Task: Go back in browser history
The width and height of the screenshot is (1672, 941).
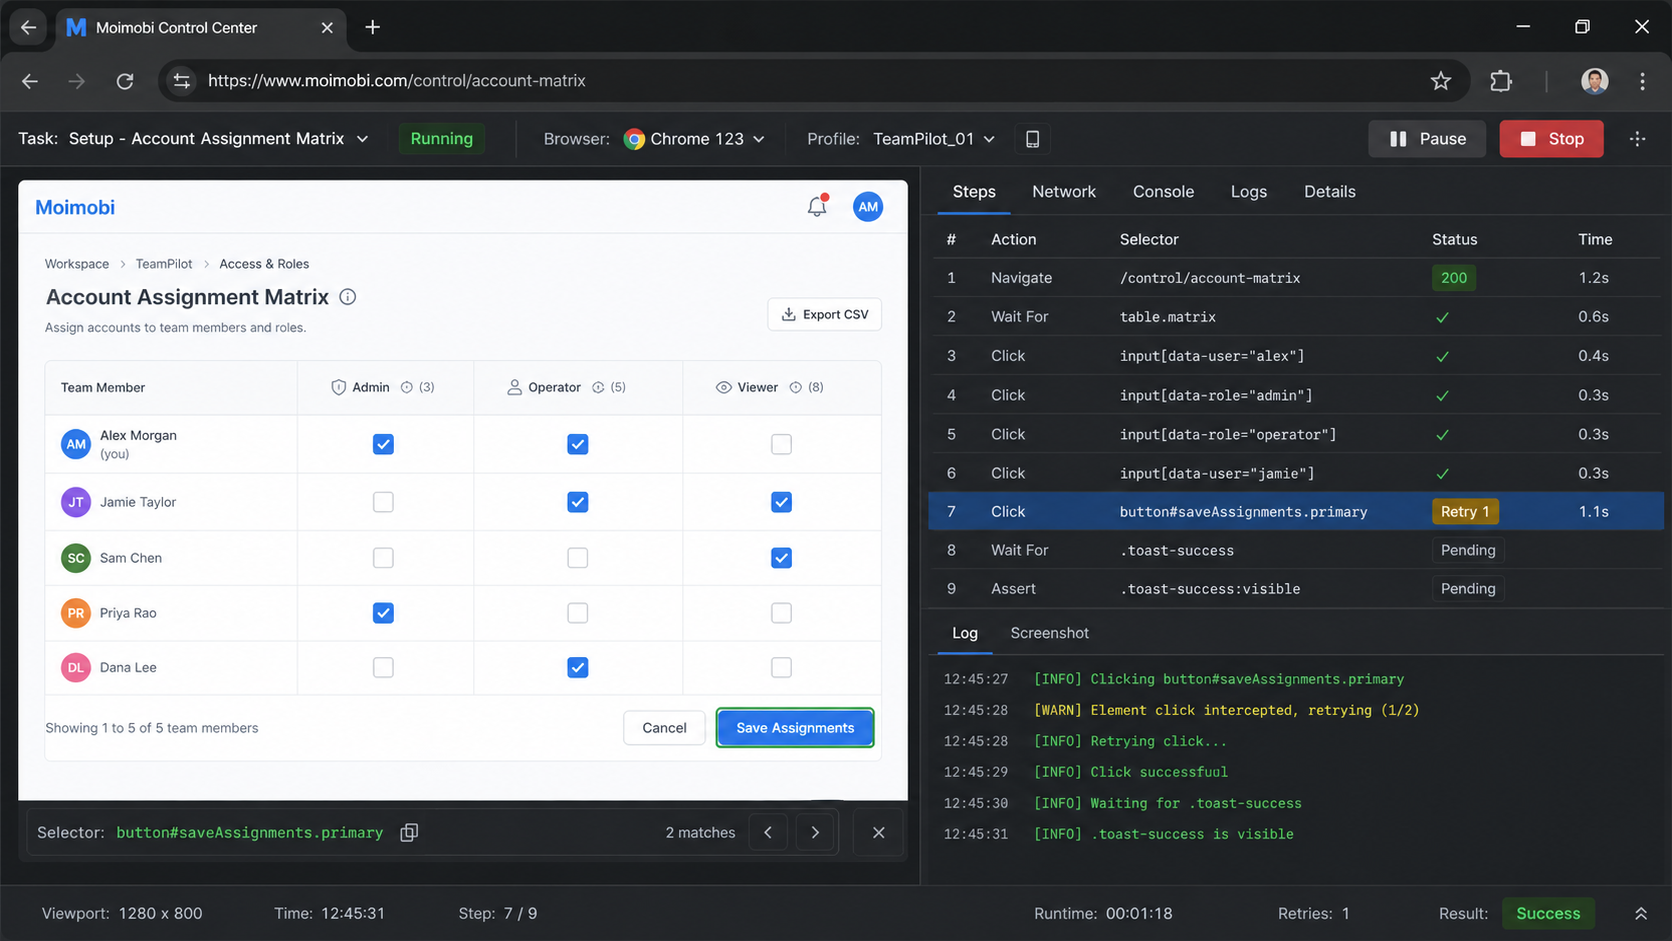Action: point(30,81)
